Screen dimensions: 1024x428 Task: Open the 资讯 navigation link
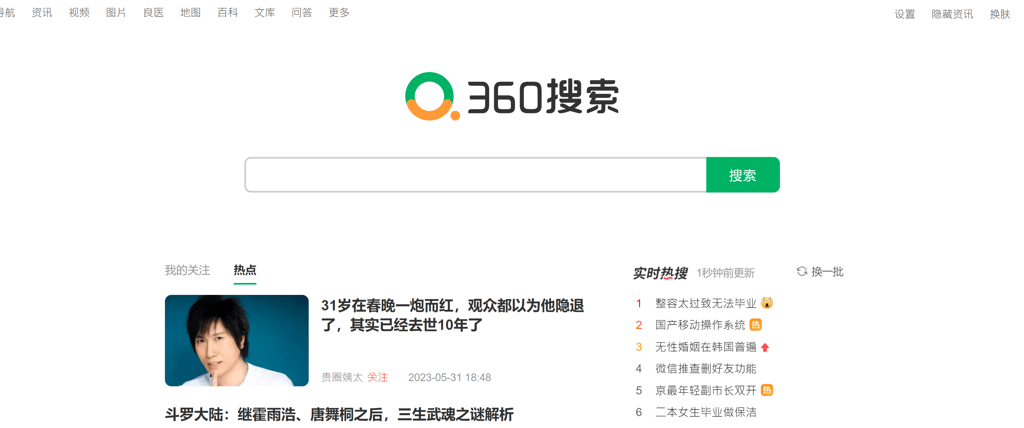[x=42, y=12]
